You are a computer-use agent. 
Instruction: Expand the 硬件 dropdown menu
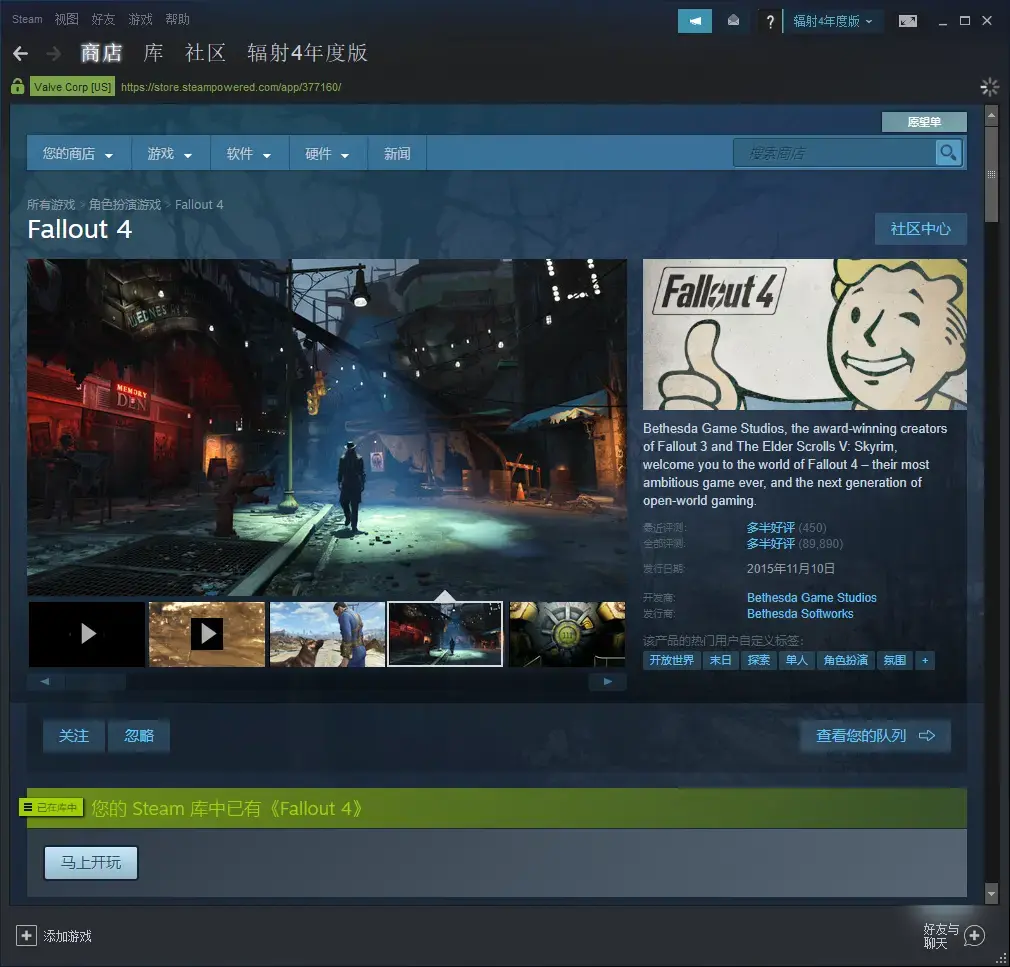pos(328,153)
